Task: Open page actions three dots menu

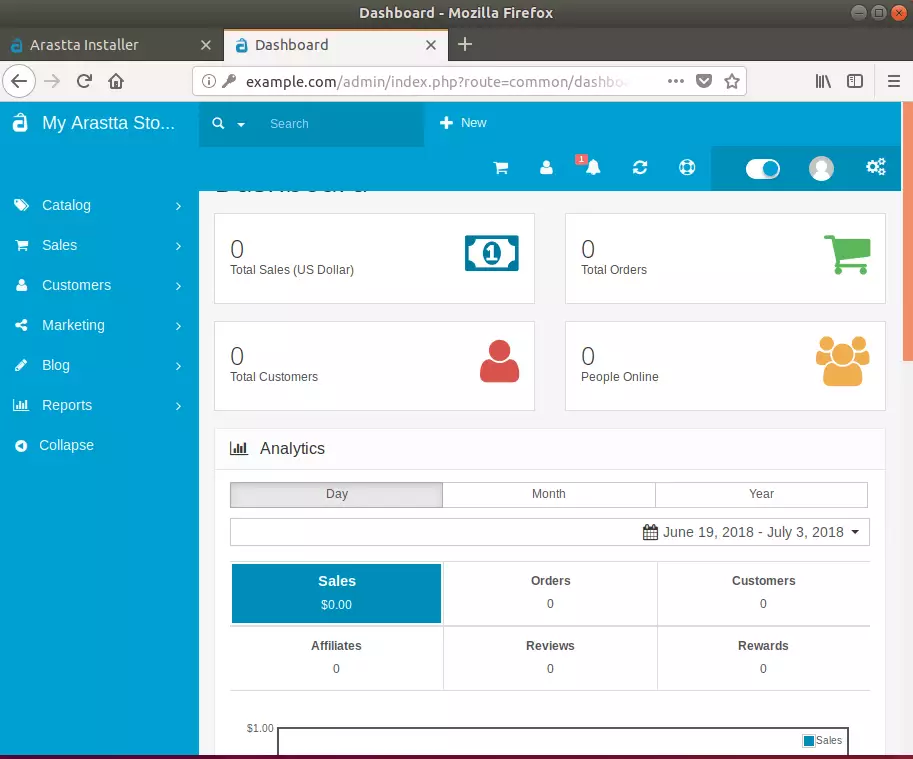Action: [675, 81]
